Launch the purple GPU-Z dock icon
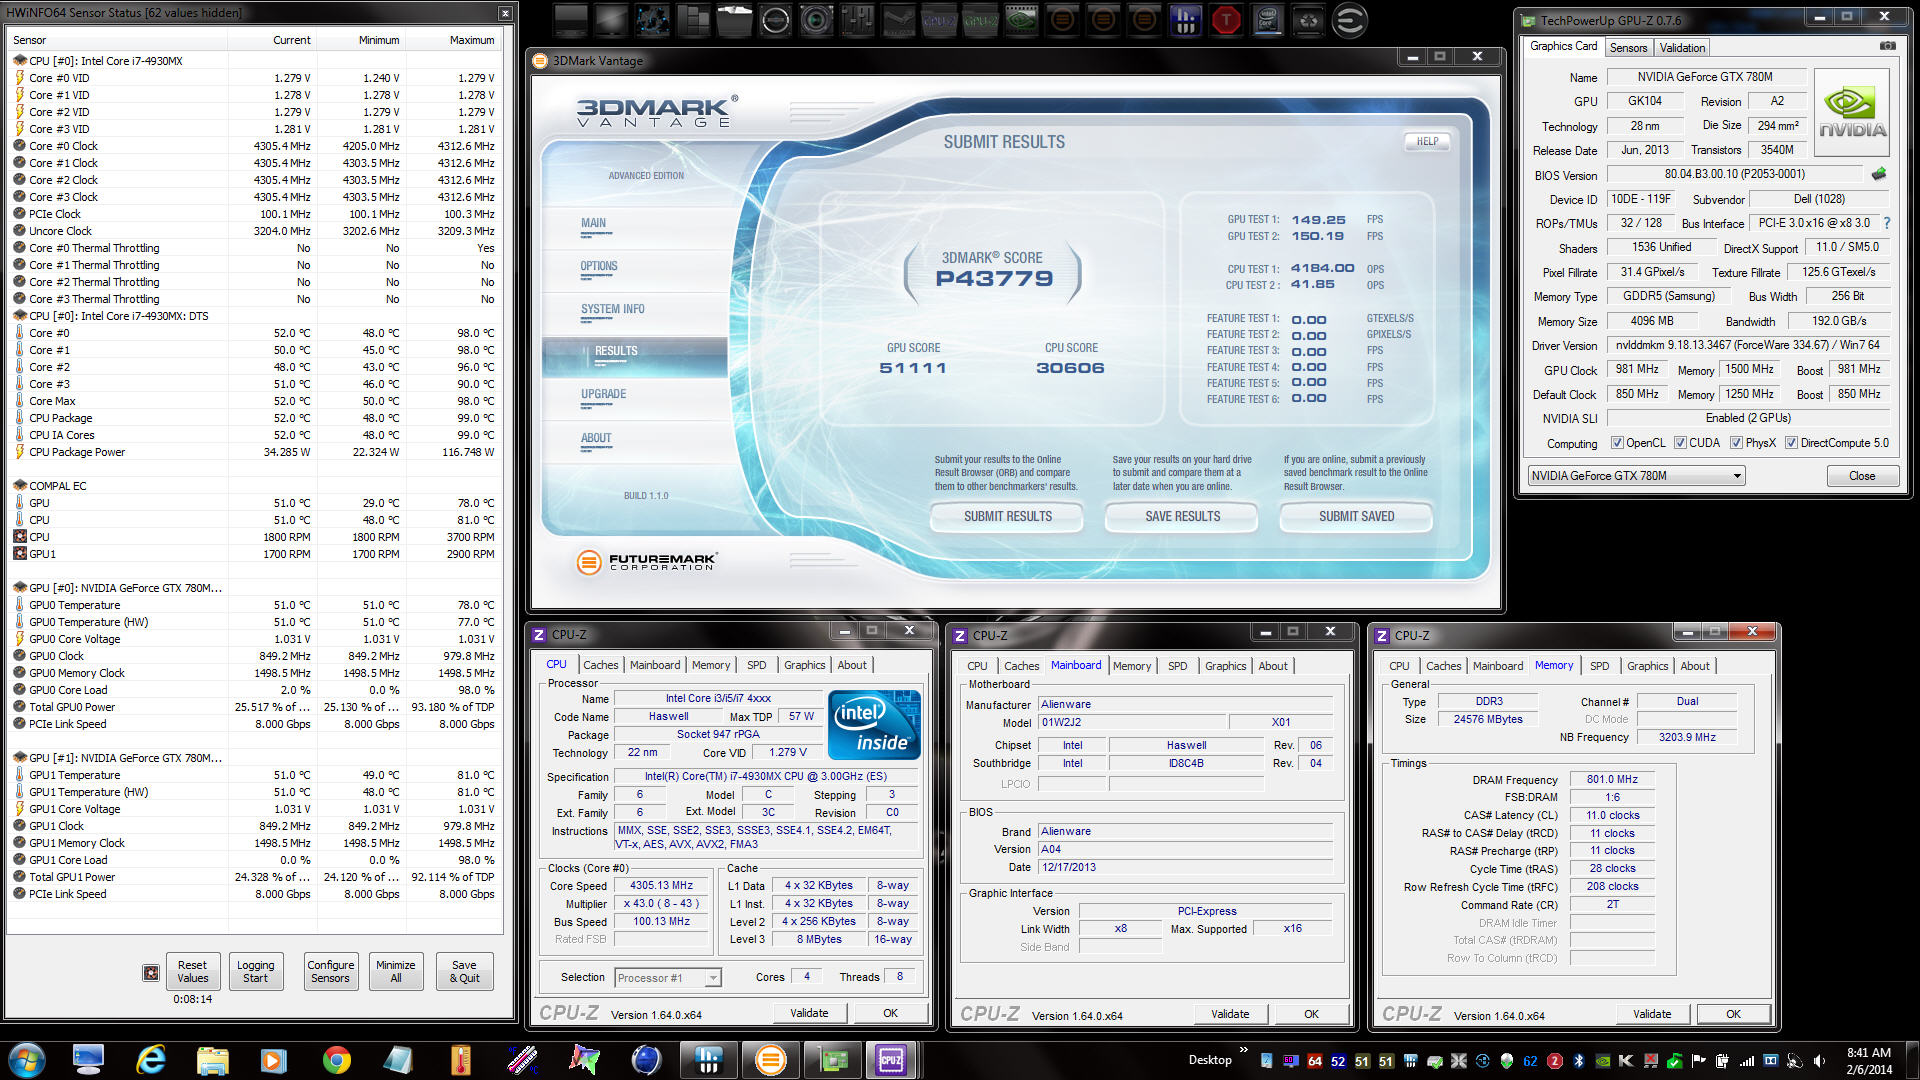1920x1080 pixels. point(939,20)
